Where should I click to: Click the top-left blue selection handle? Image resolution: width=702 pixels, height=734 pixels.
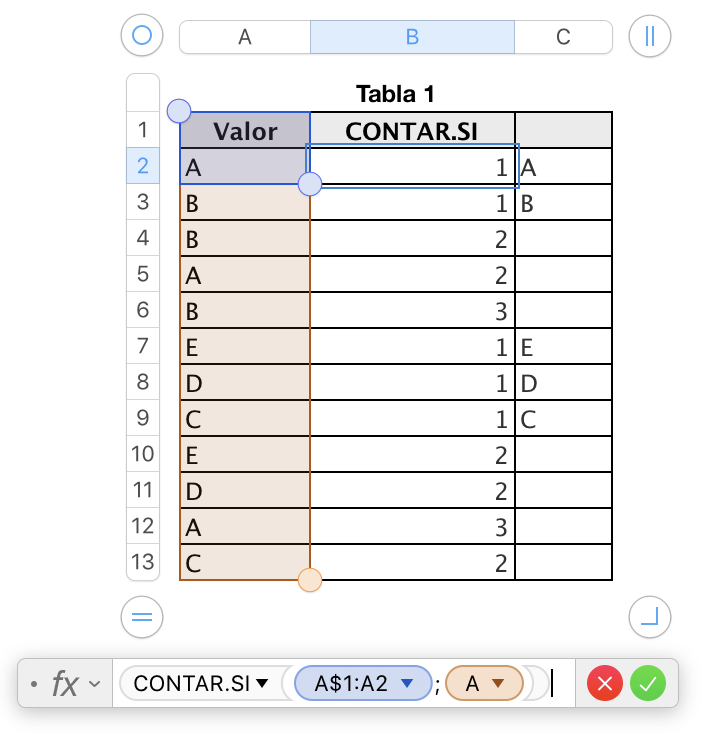[180, 111]
